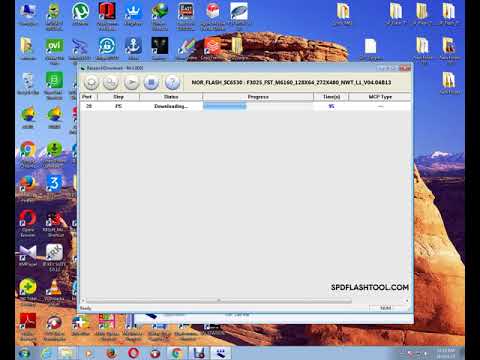Click the Load Packet toolbar button
The height and width of the screenshot is (360, 480).
click(x=91, y=82)
